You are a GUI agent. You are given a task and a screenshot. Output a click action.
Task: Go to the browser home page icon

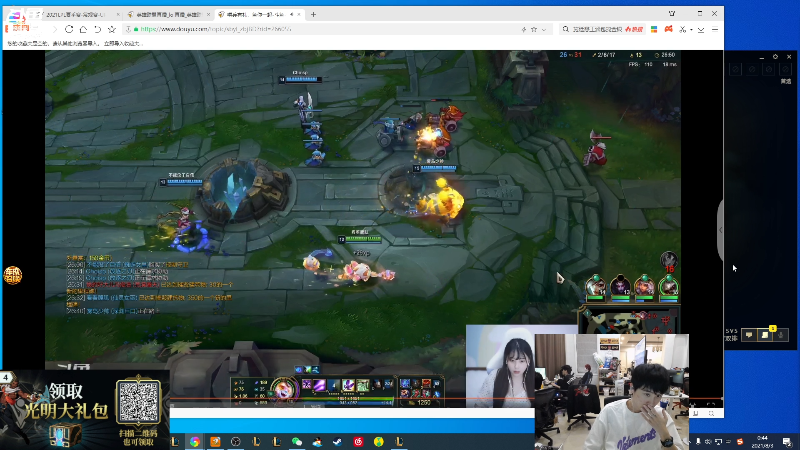click(83, 29)
